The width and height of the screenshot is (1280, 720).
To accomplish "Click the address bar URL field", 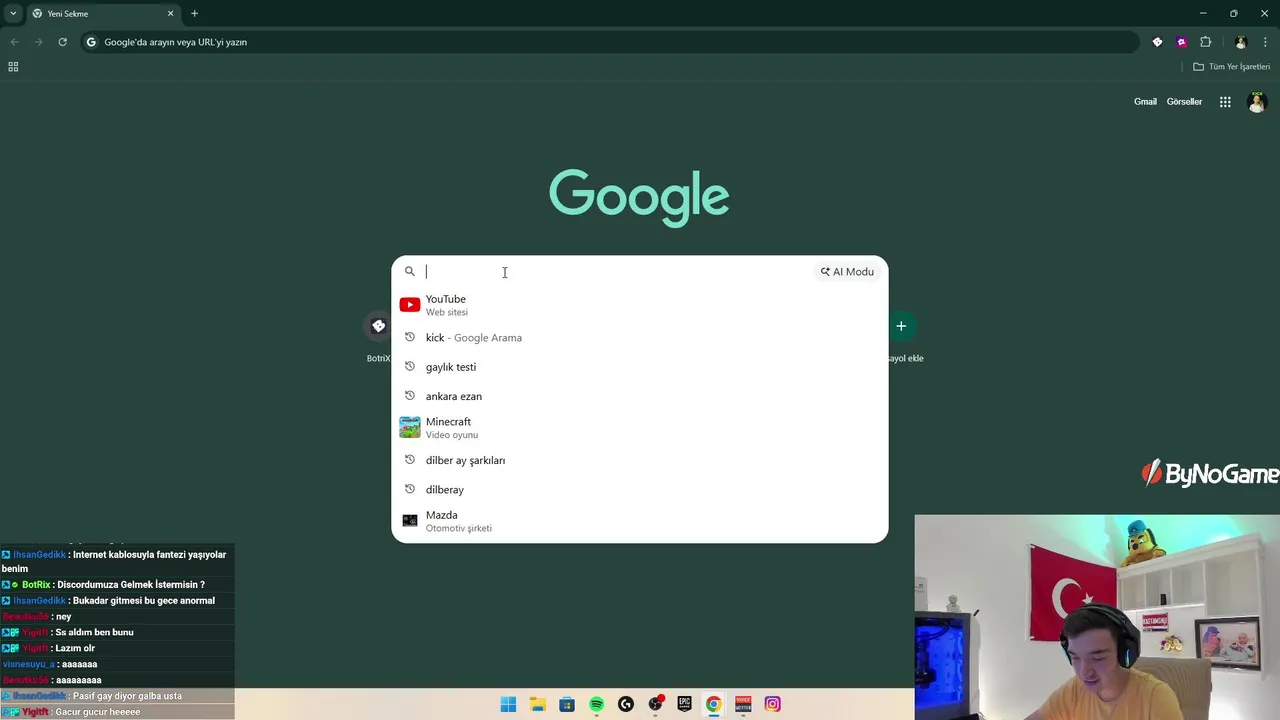I will click(x=610, y=42).
